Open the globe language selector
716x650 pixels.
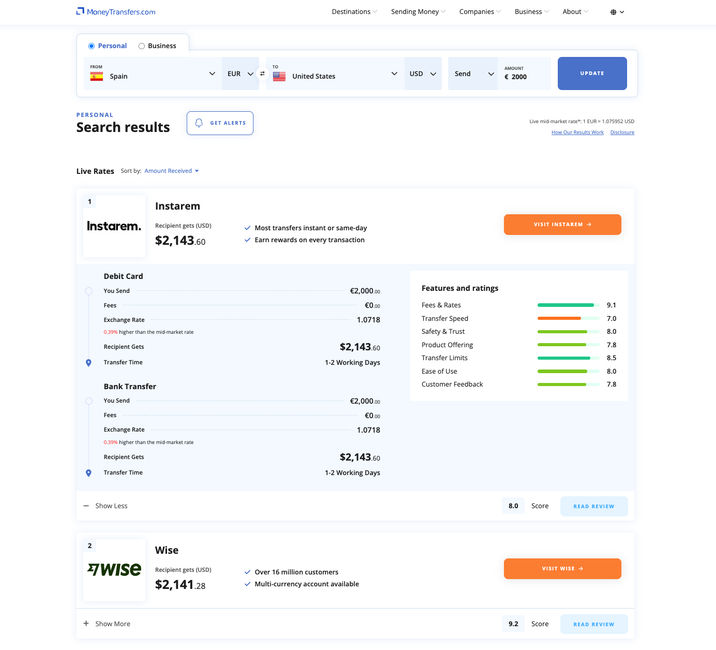[616, 12]
